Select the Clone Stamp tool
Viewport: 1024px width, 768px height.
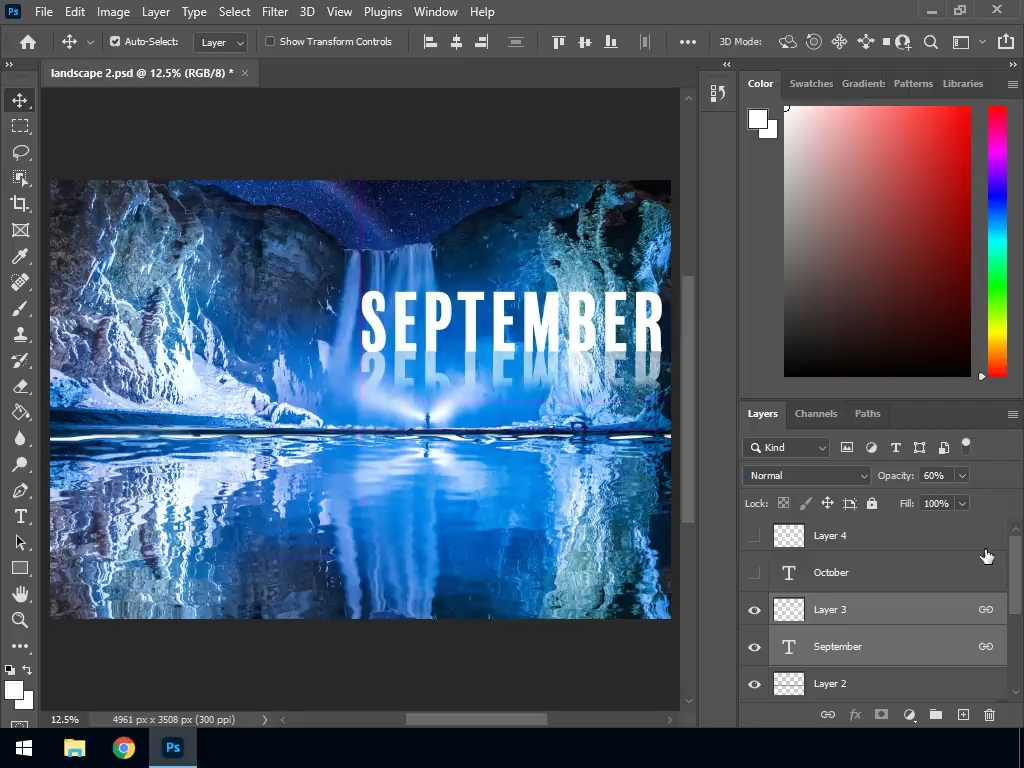click(20, 334)
